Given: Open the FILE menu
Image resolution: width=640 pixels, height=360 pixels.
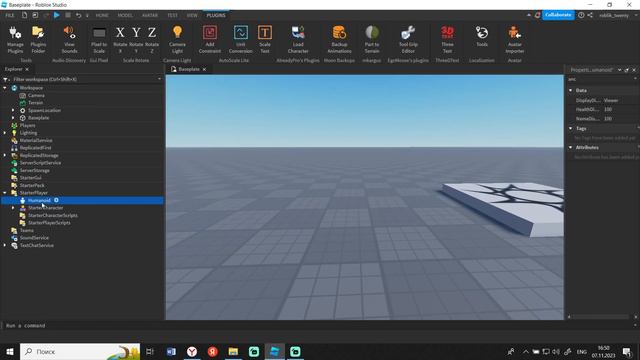Looking at the screenshot, I should click(10, 16).
